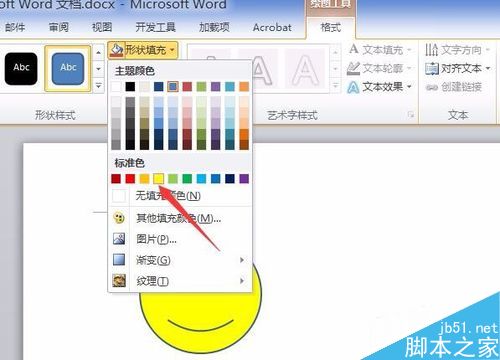The image size is (500, 360).
Task: Pick the purple accent theme color swatch
Action: 216,87
